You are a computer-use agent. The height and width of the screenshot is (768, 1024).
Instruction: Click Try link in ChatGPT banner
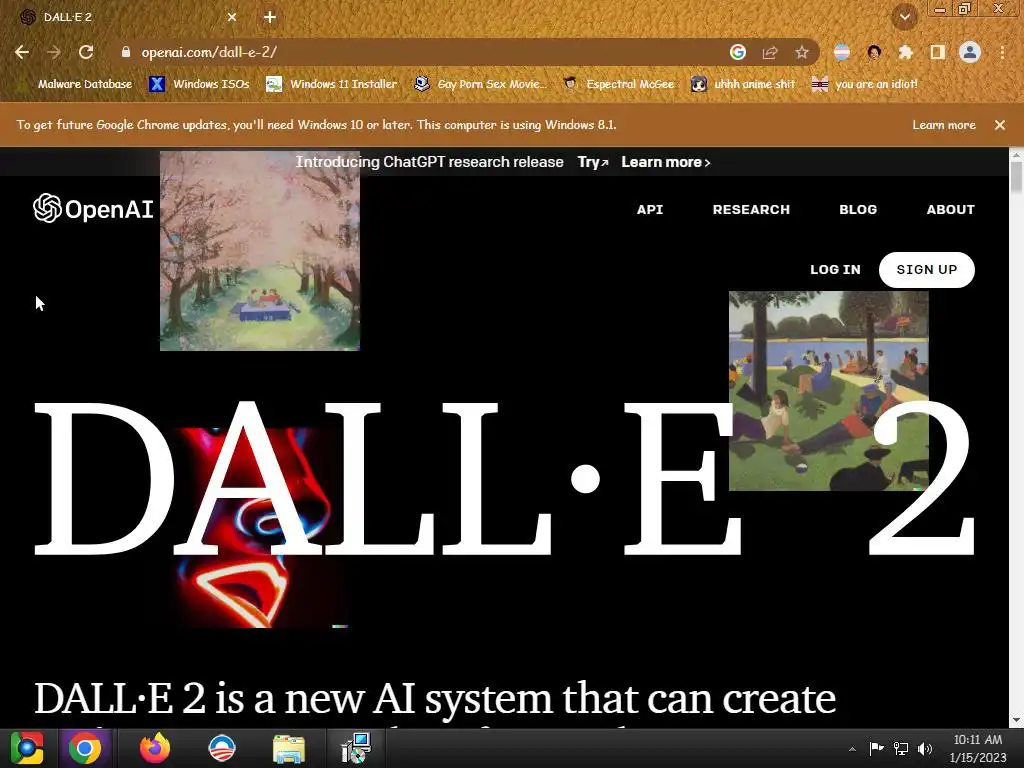tap(593, 162)
